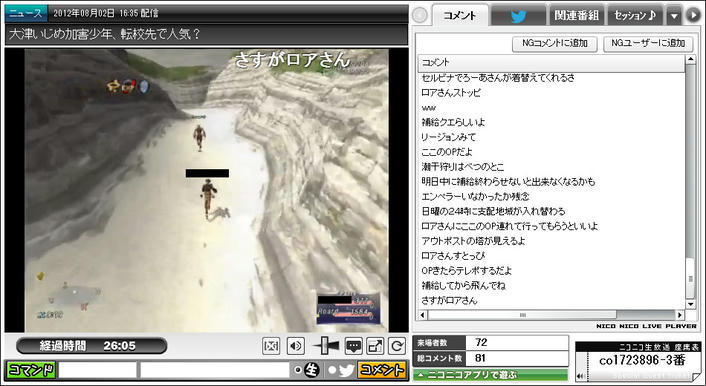The width and height of the screenshot is (706, 386).
Task: Select the Twitter post radio button
Action: click(x=332, y=370)
